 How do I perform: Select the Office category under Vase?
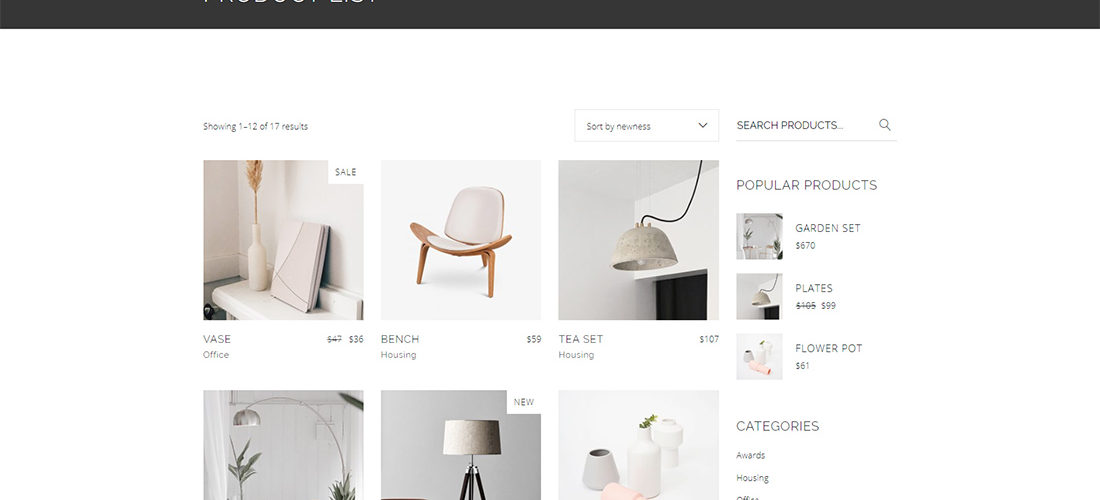click(x=216, y=355)
